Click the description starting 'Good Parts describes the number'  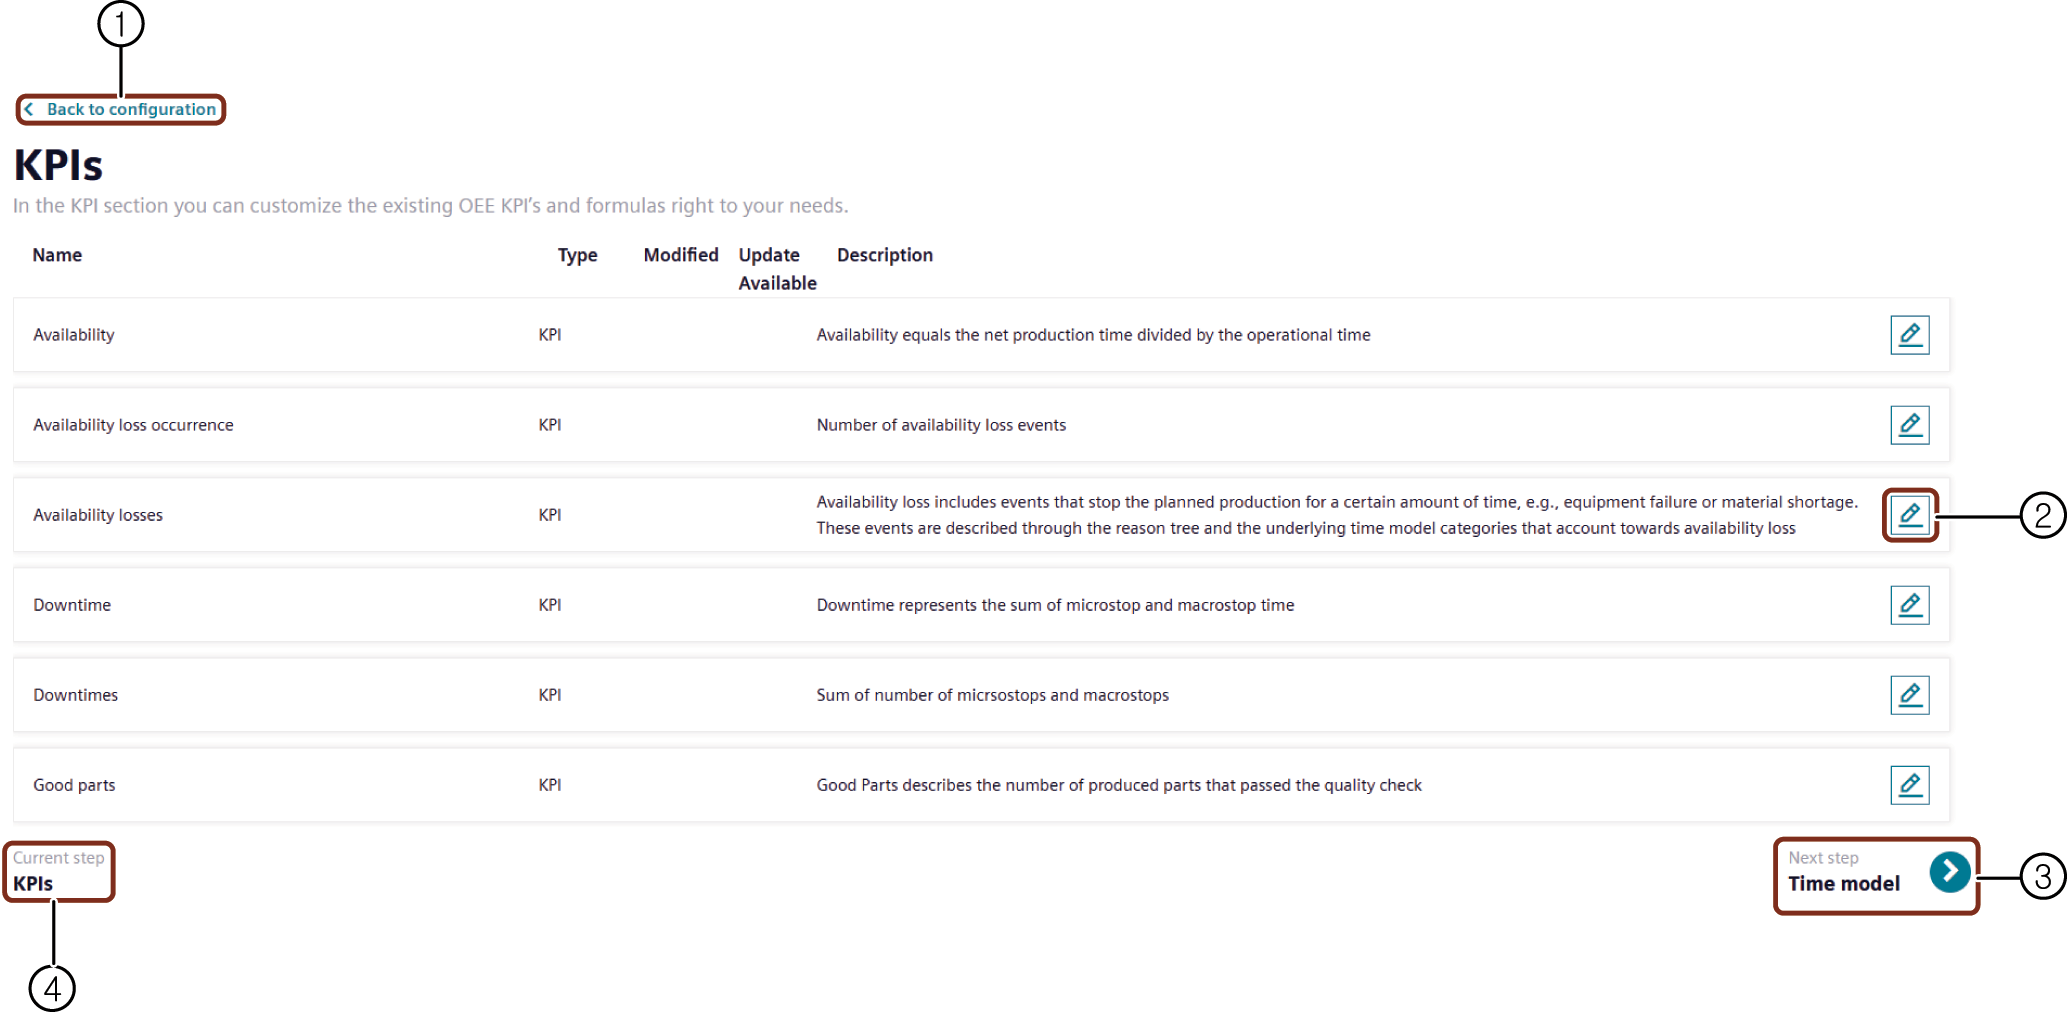(x=1119, y=785)
